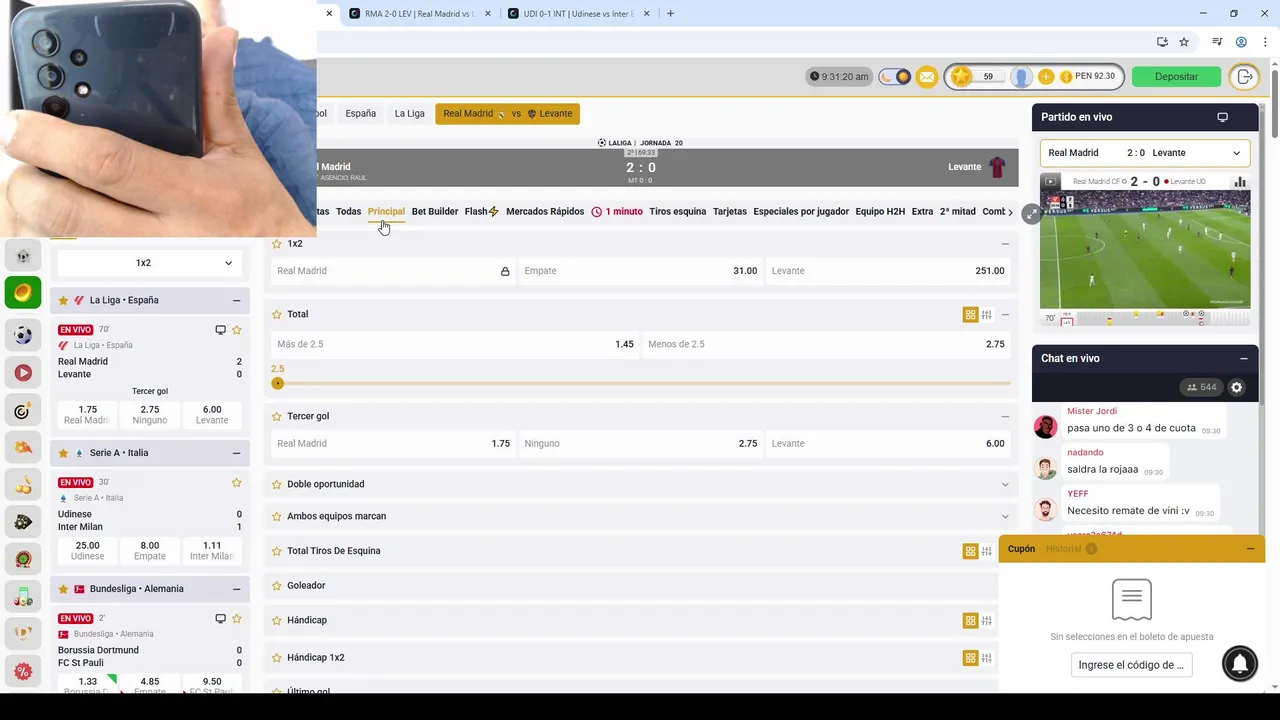Select the green coin sidebar icon
Screen dimensions: 1280x720
tap(23, 293)
